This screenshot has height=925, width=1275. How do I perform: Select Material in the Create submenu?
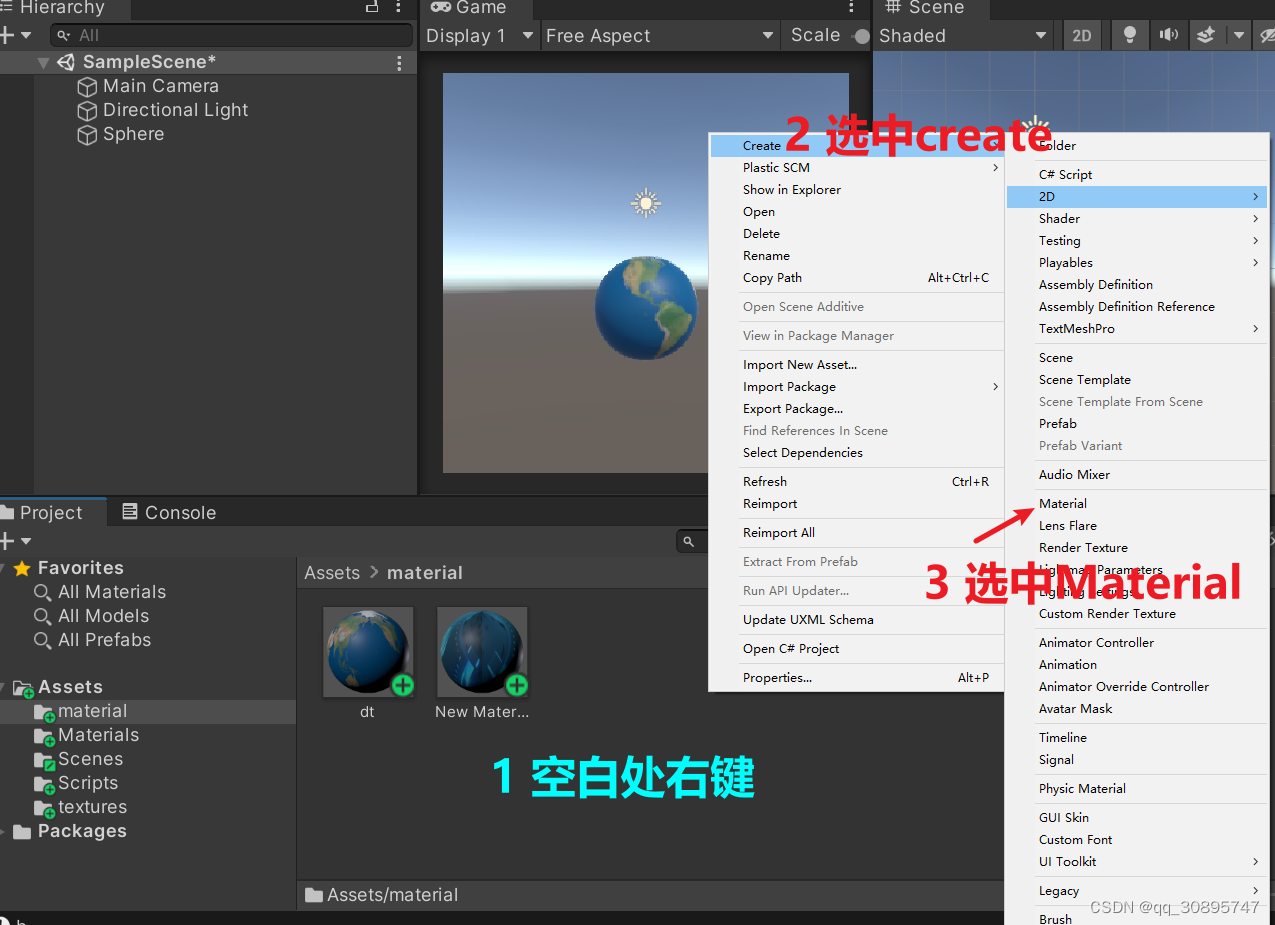tap(1062, 503)
